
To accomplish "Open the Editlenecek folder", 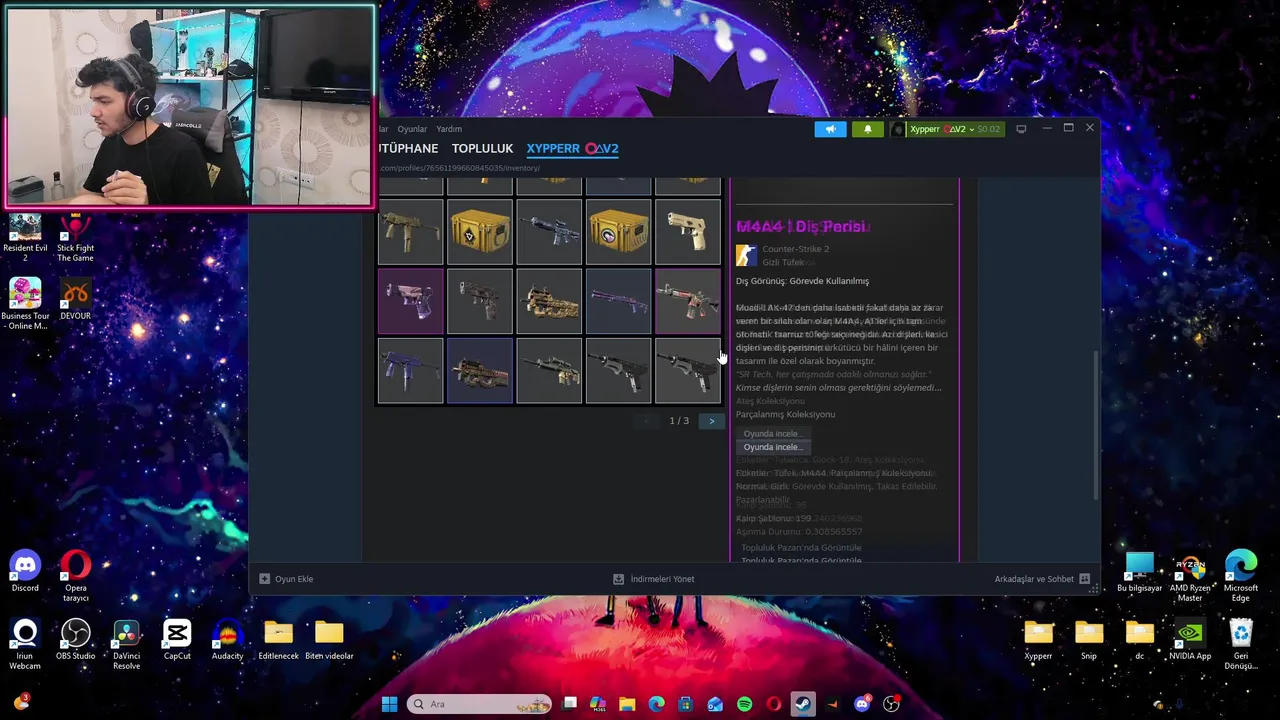I will click(278, 639).
